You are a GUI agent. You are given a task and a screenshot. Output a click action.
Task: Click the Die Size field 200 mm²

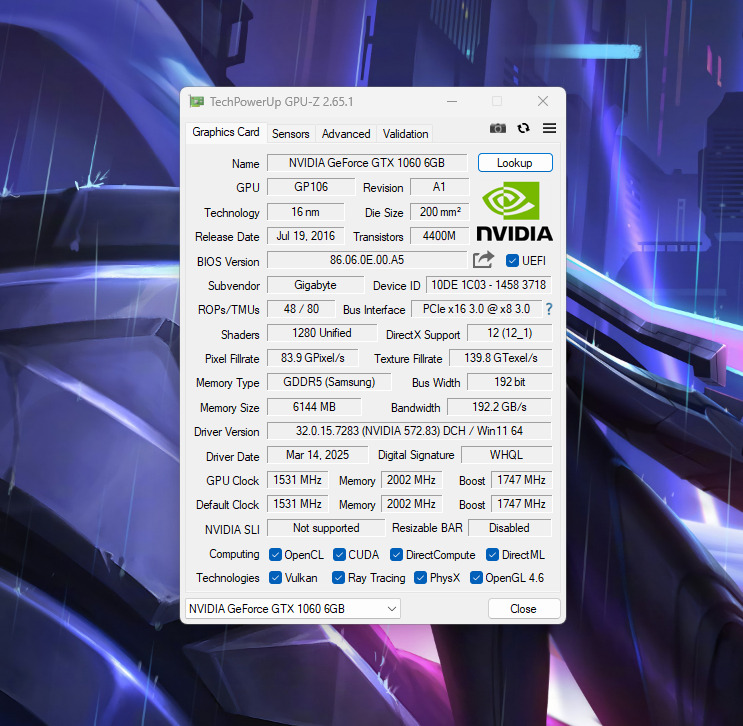point(440,212)
